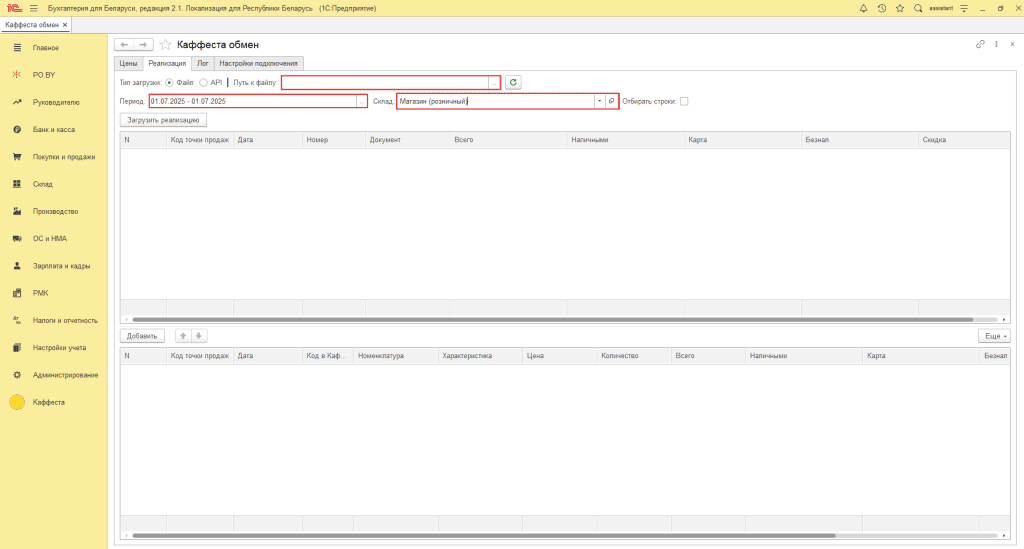Click lower table Код в Каф... header
This screenshot has width=1024, height=549.
[x=328, y=356]
